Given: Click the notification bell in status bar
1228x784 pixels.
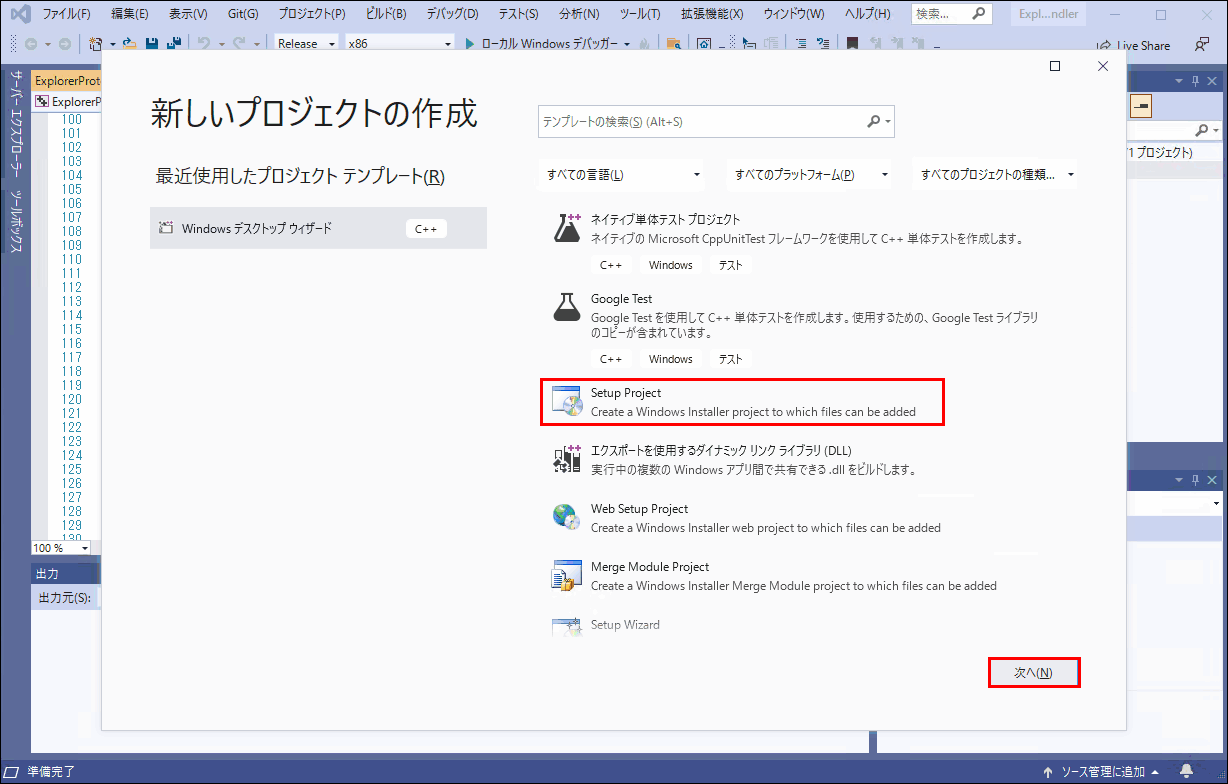Looking at the screenshot, I should coord(1186,771).
